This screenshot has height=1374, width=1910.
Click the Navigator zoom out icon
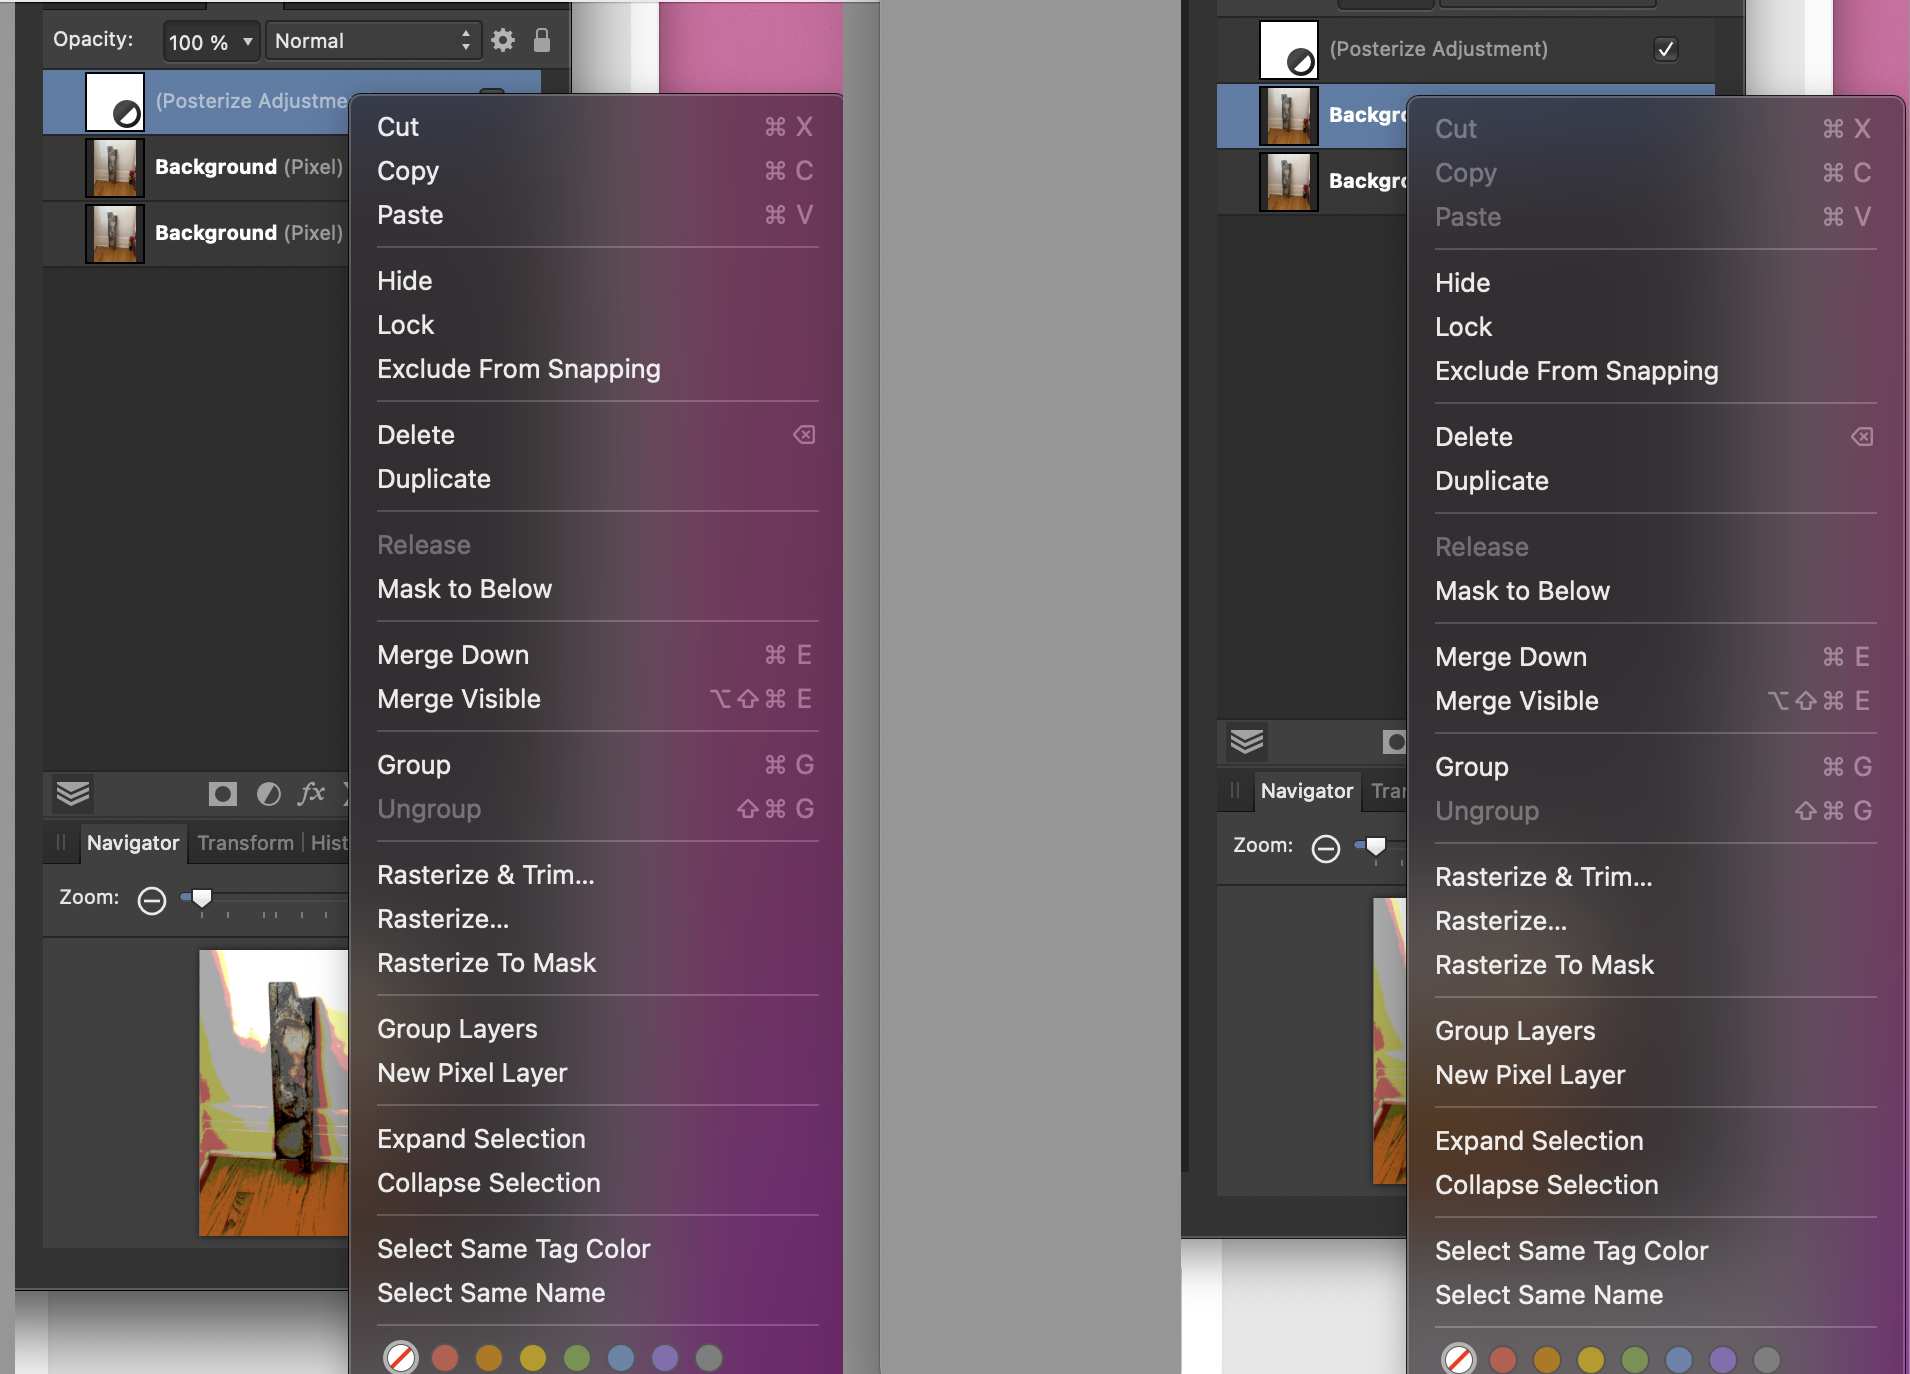(x=151, y=899)
